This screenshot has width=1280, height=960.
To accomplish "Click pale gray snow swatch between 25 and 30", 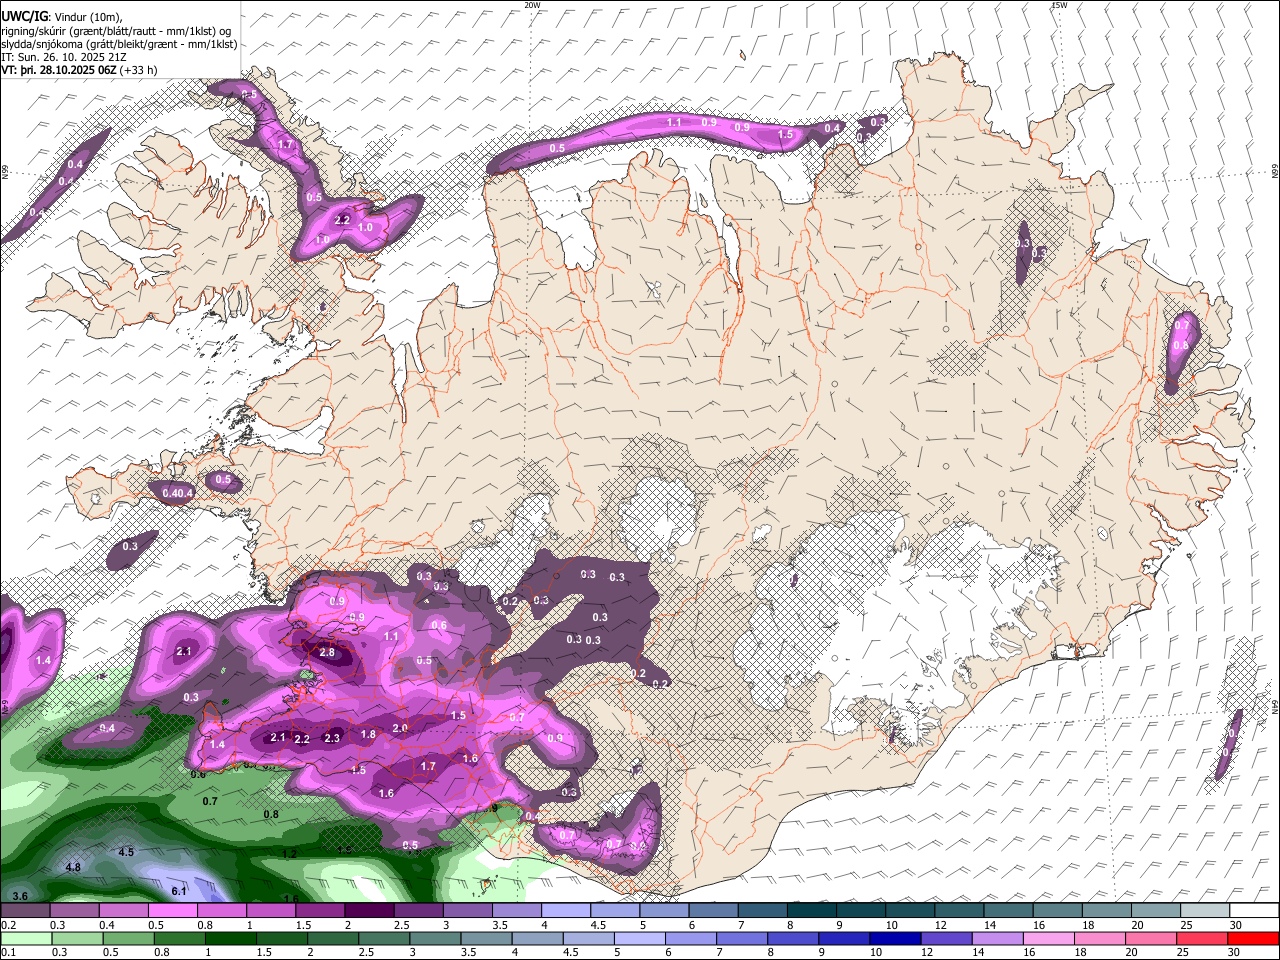I will [x=1204, y=911].
